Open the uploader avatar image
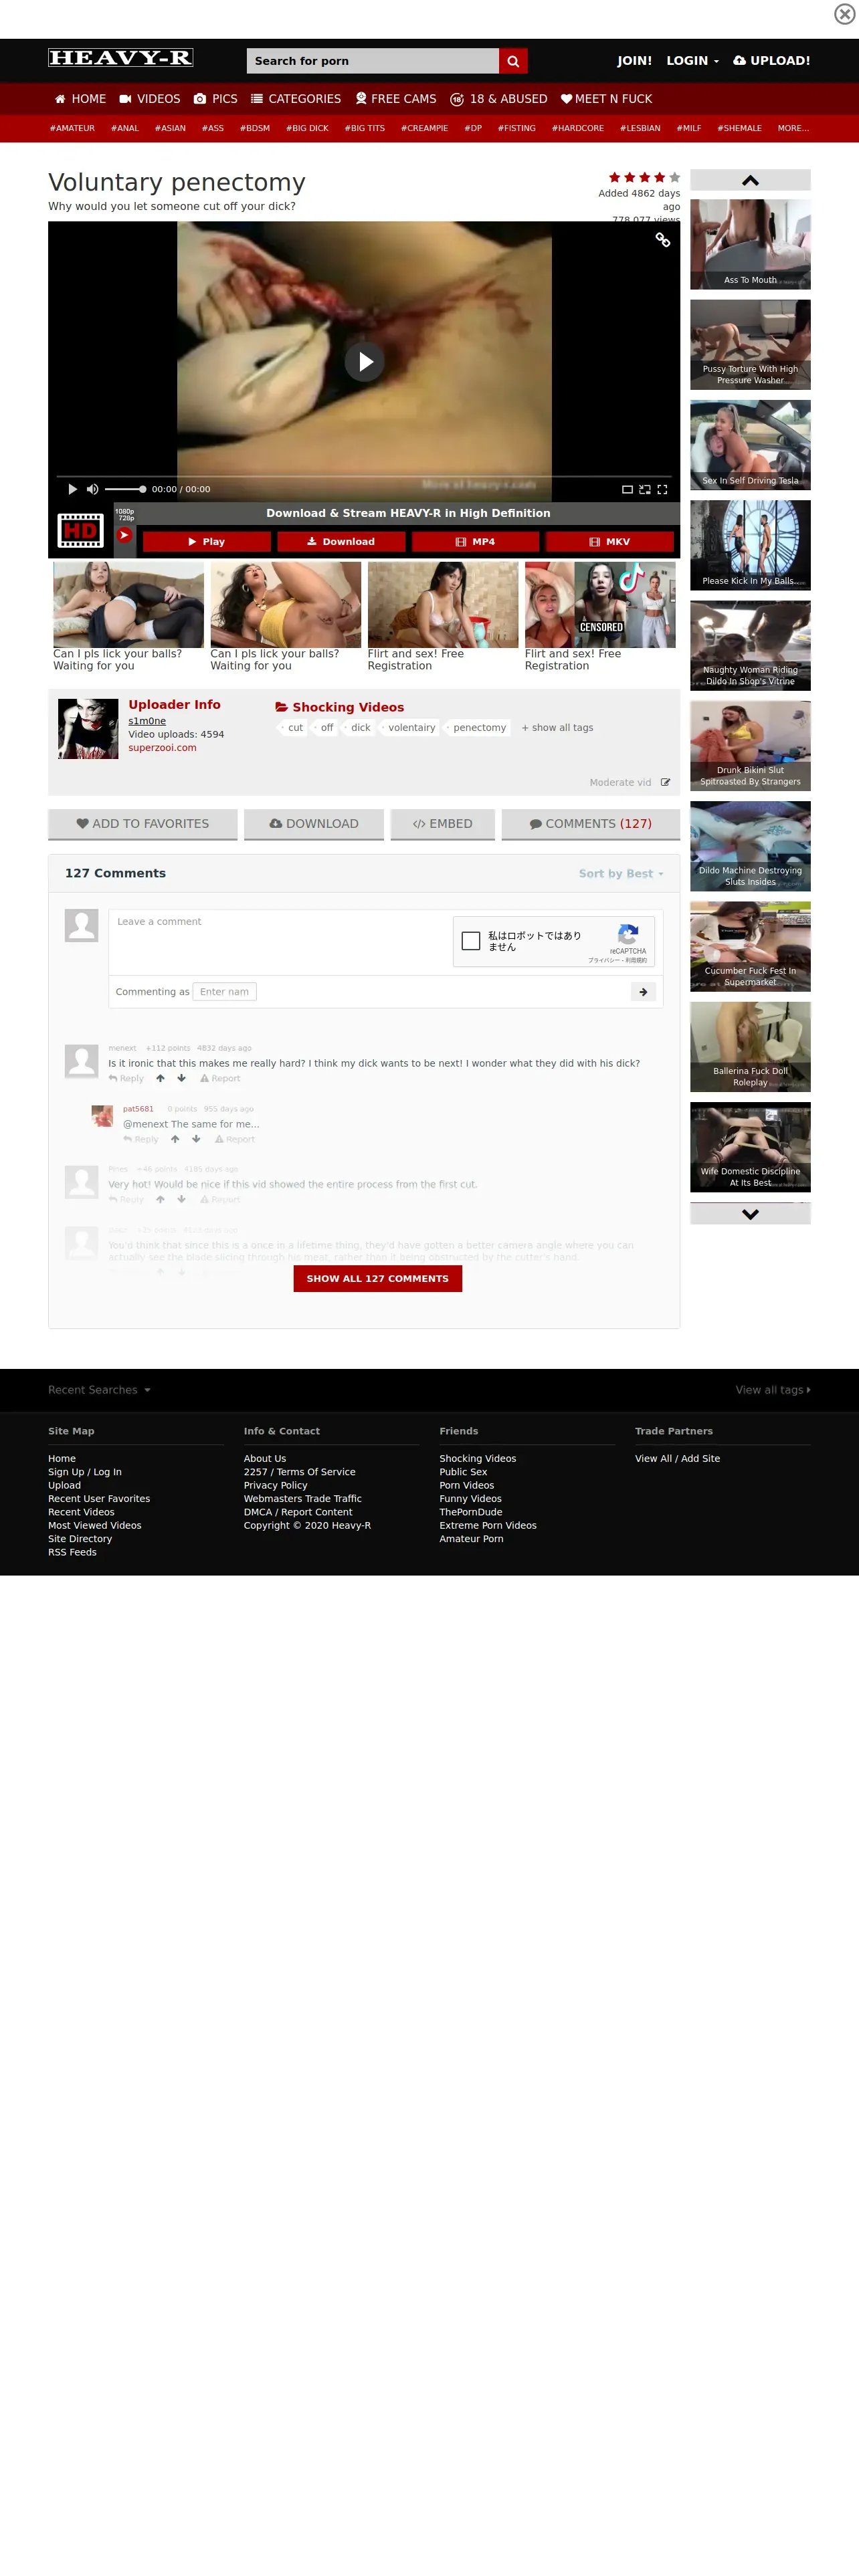Screen dimensions: 859x2576 88,728
